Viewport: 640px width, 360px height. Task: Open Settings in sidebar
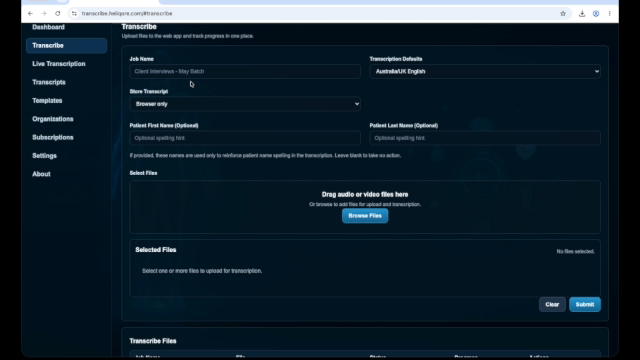coord(44,156)
